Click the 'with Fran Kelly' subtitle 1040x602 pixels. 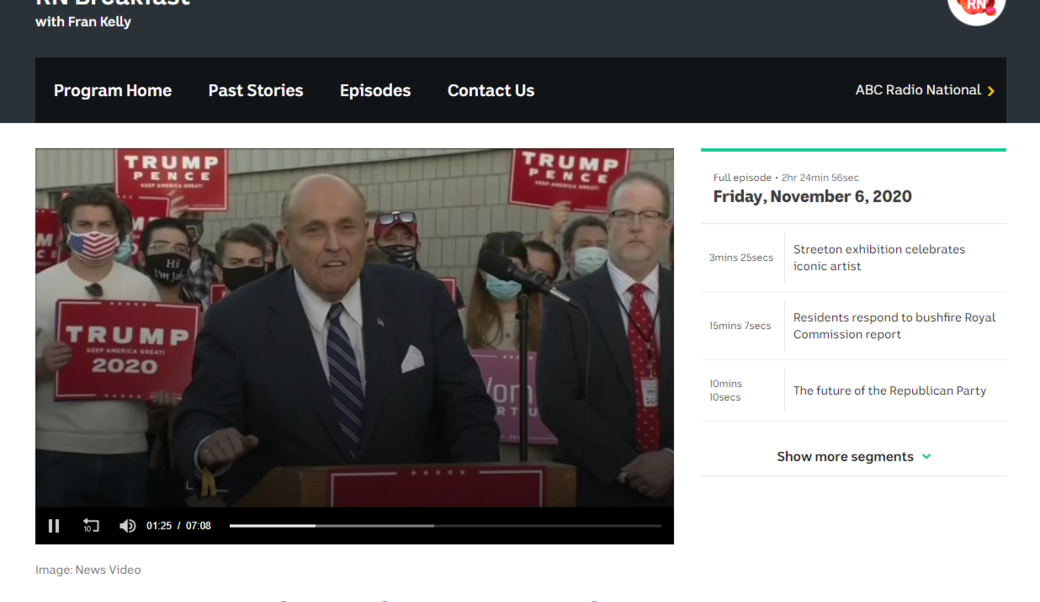[x=83, y=22]
